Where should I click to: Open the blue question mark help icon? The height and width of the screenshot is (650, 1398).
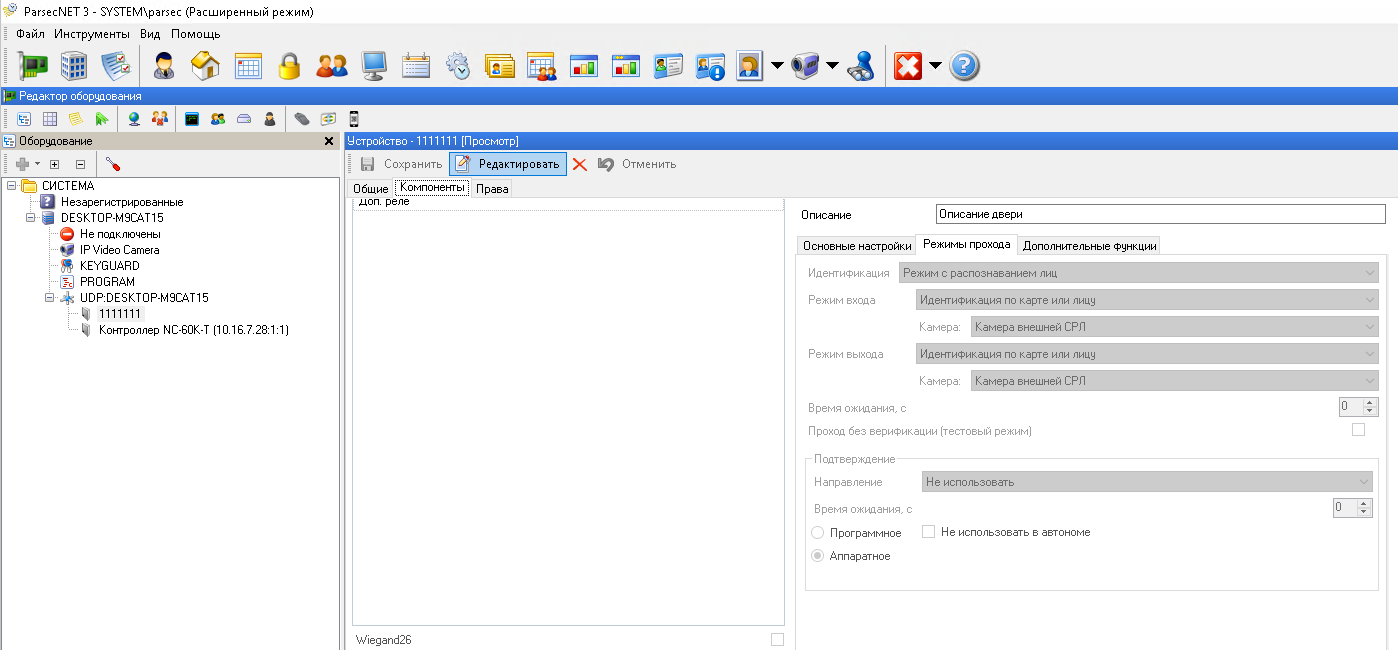pyautogui.click(x=963, y=66)
